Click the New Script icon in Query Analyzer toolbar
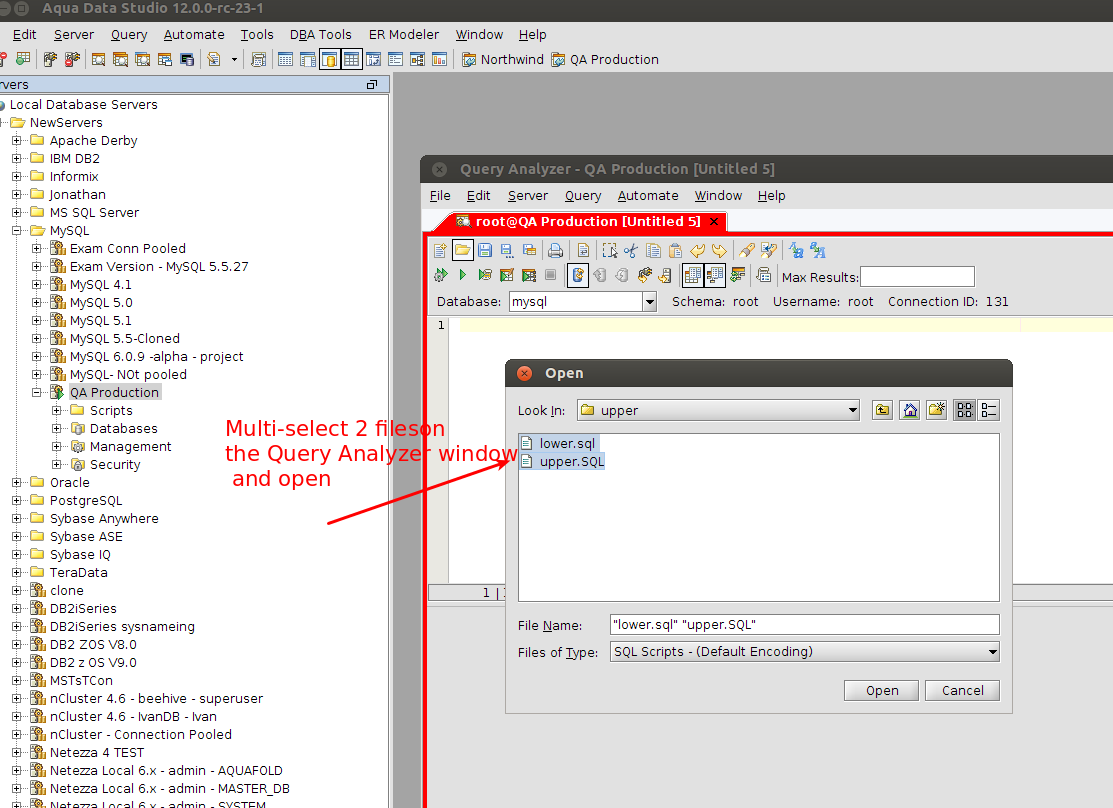Image resolution: width=1113 pixels, height=808 pixels. 440,250
